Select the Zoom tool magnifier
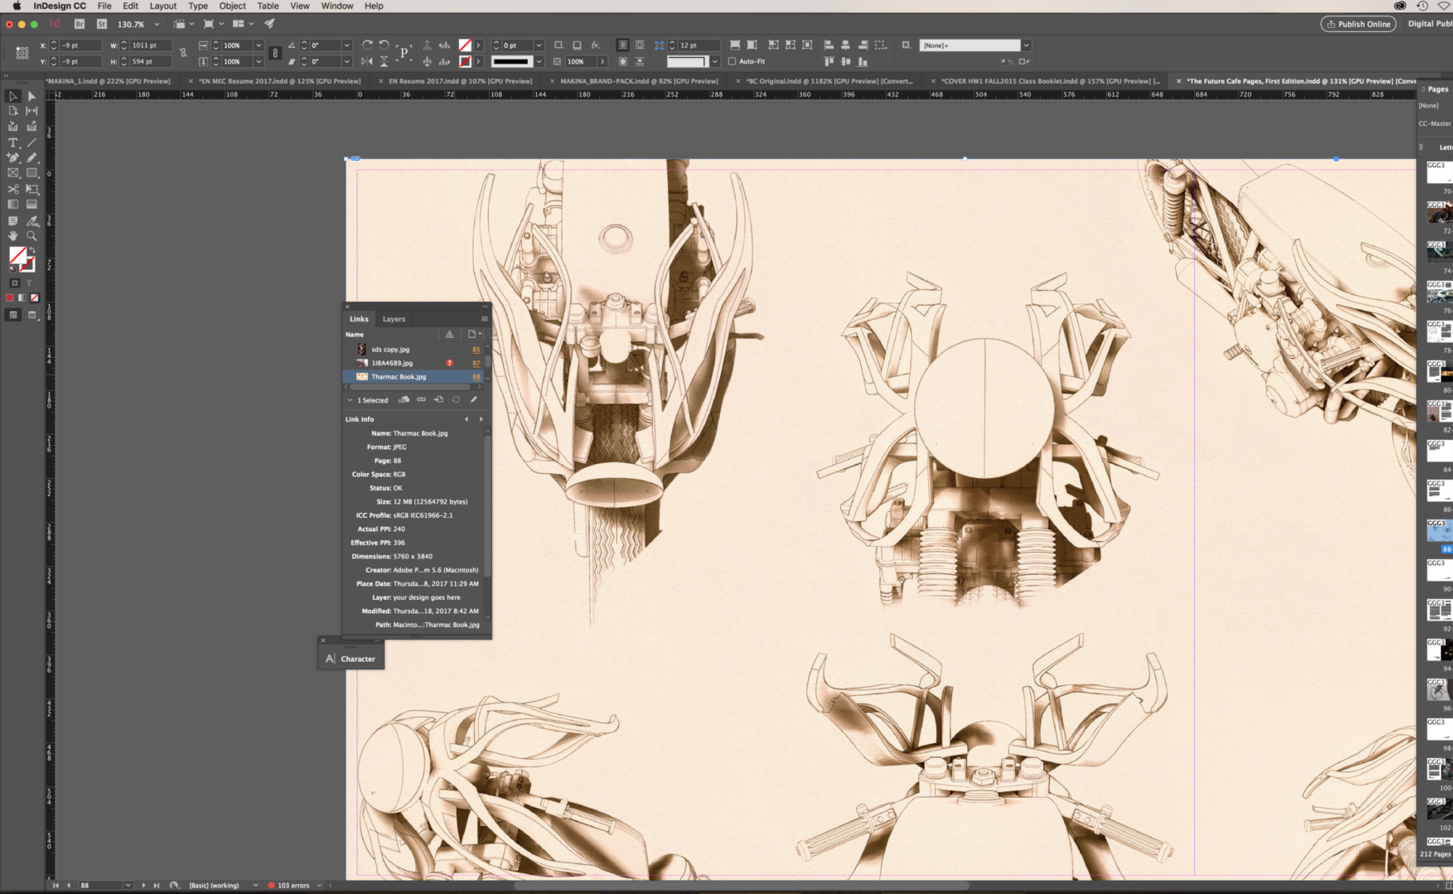Viewport: 1453px width, 894px height. pos(31,236)
